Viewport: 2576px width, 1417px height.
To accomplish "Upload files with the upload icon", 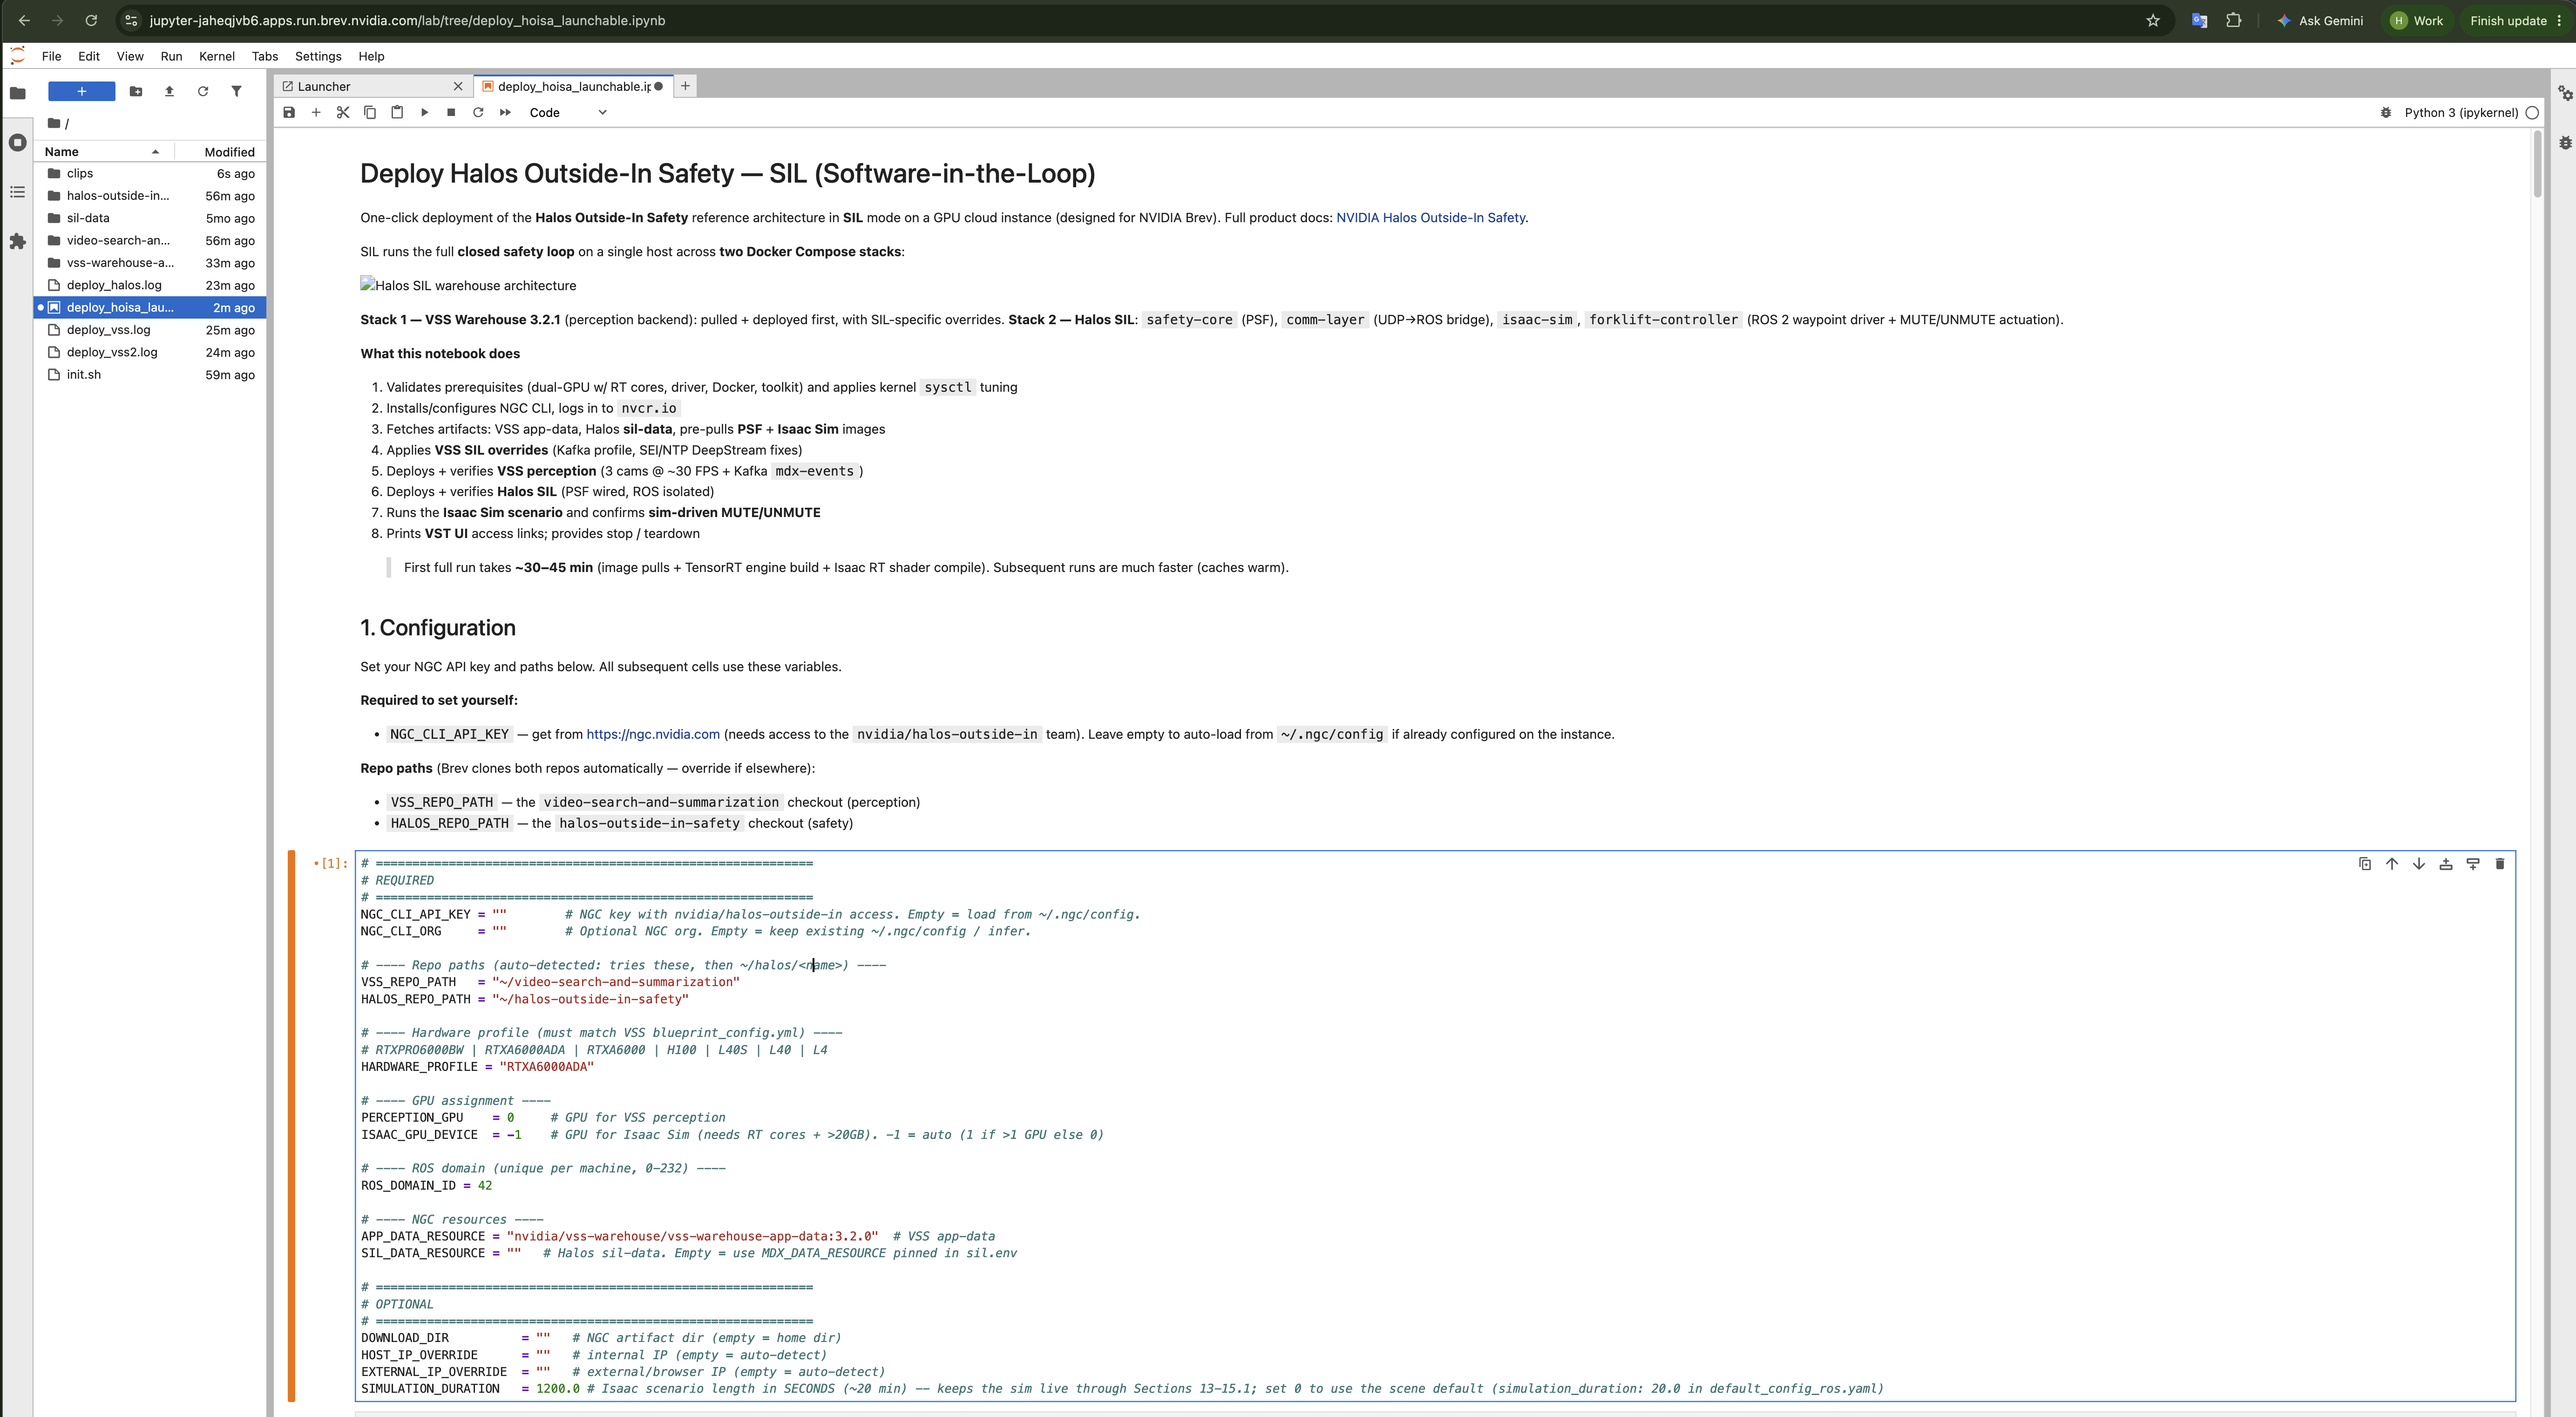I will [169, 92].
